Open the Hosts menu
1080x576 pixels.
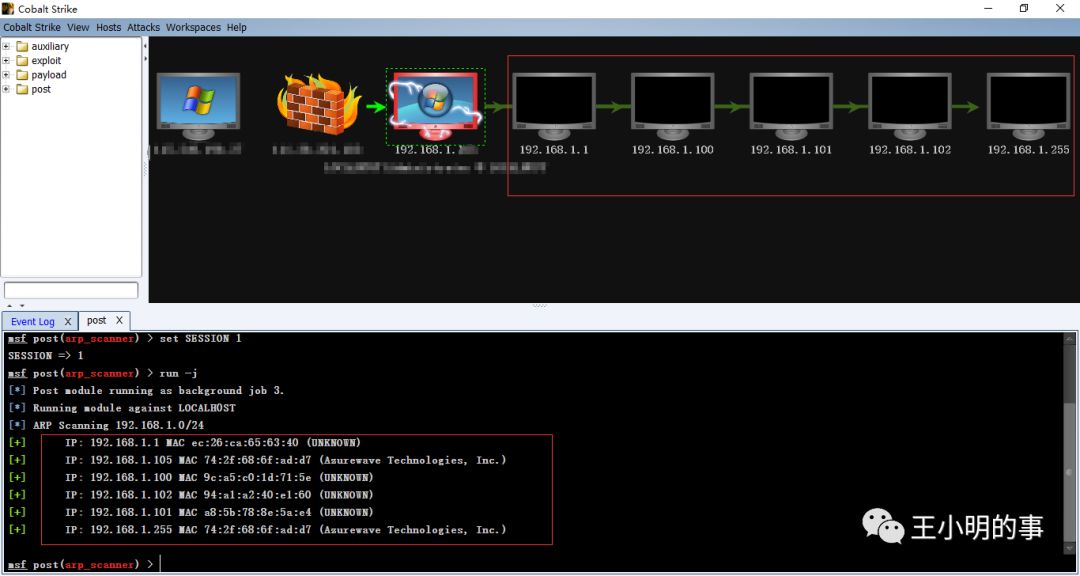pos(109,28)
